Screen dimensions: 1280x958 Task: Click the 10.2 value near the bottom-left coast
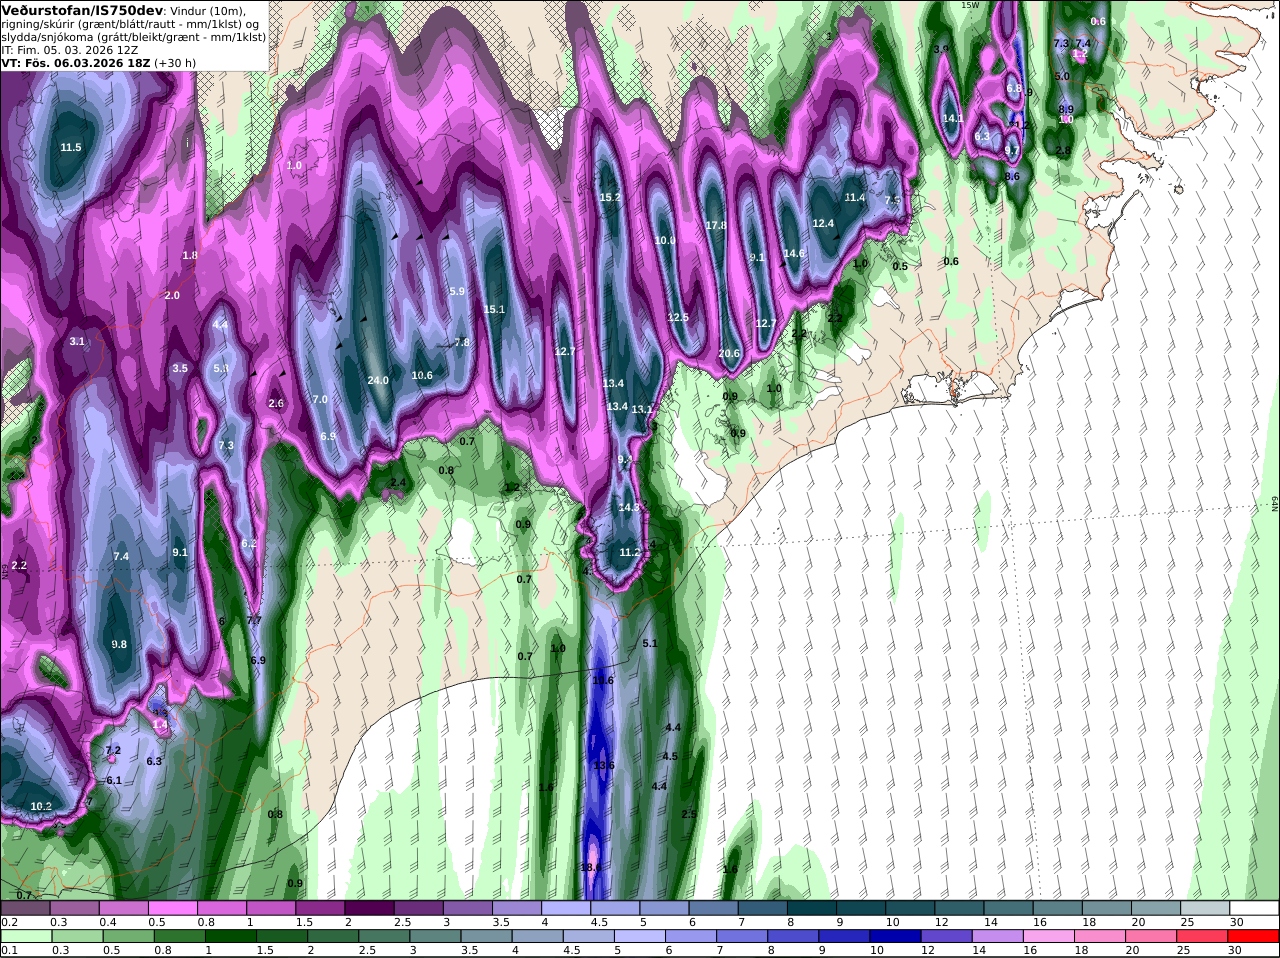click(x=41, y=806)
